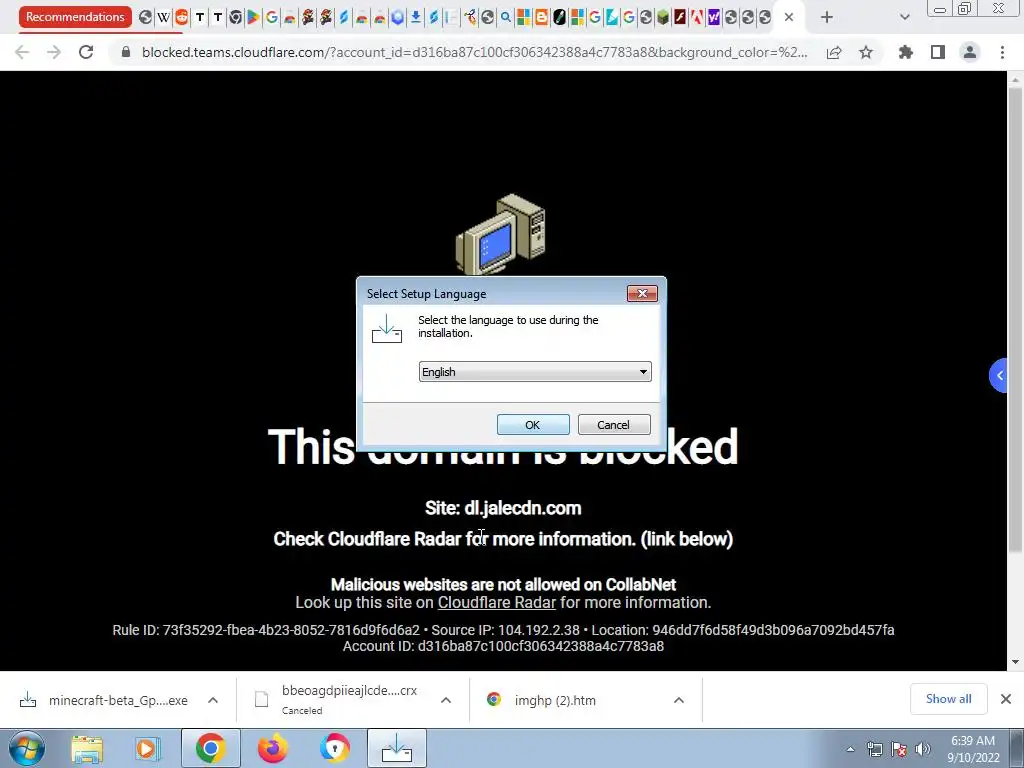Select the active Recommendations tab

75,17
